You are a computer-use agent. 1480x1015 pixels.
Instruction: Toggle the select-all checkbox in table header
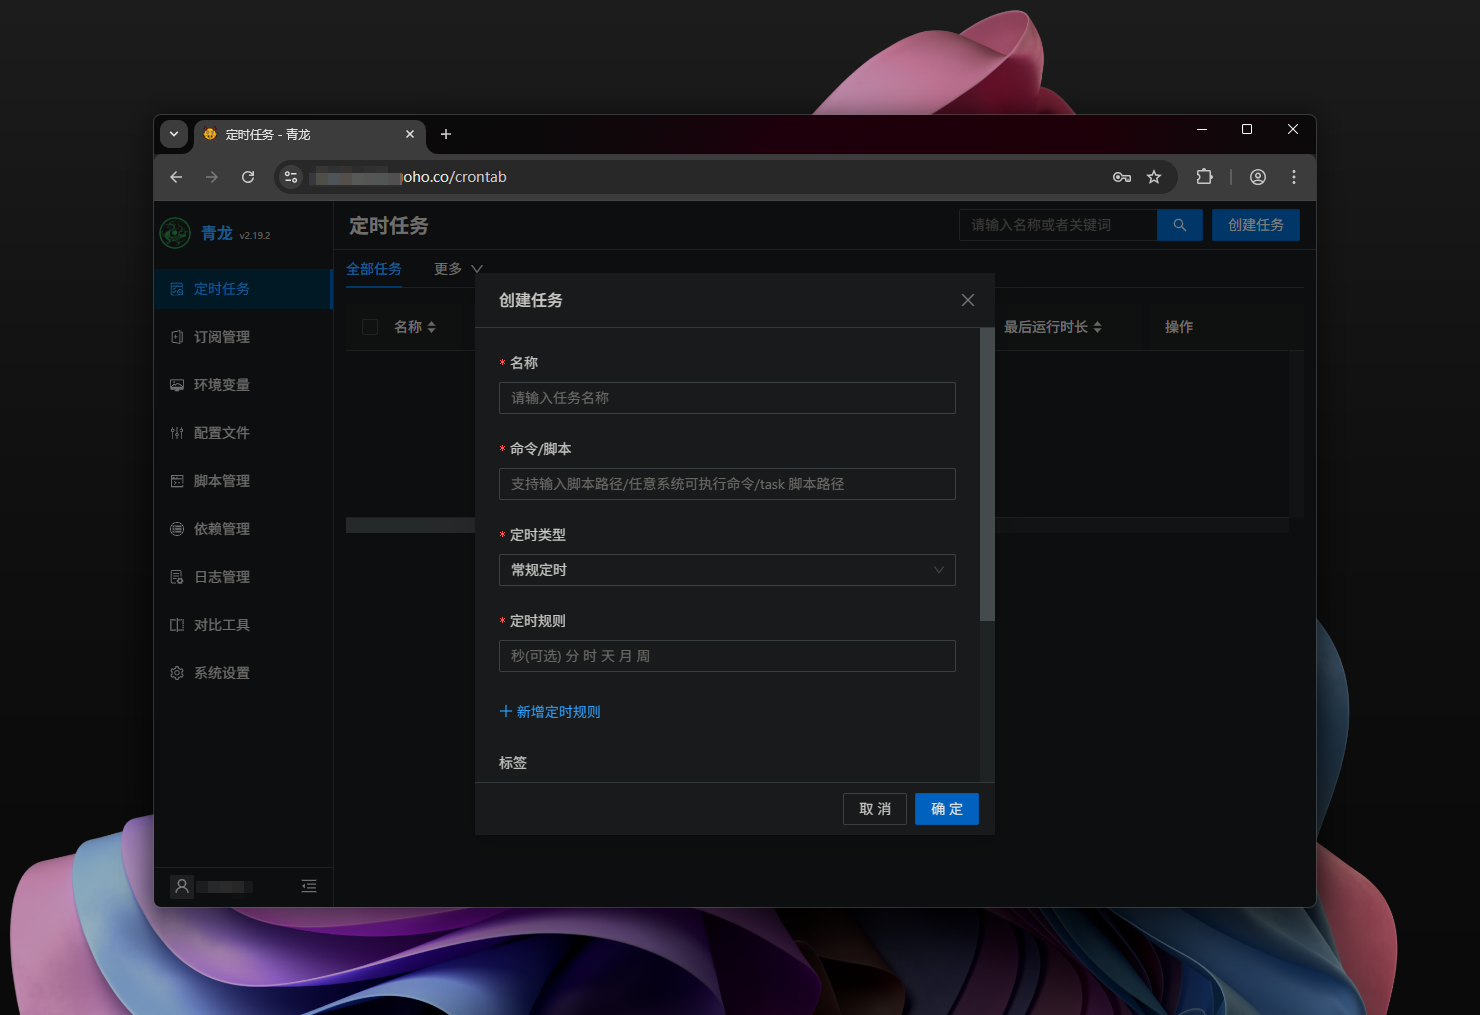pos(370,327)
